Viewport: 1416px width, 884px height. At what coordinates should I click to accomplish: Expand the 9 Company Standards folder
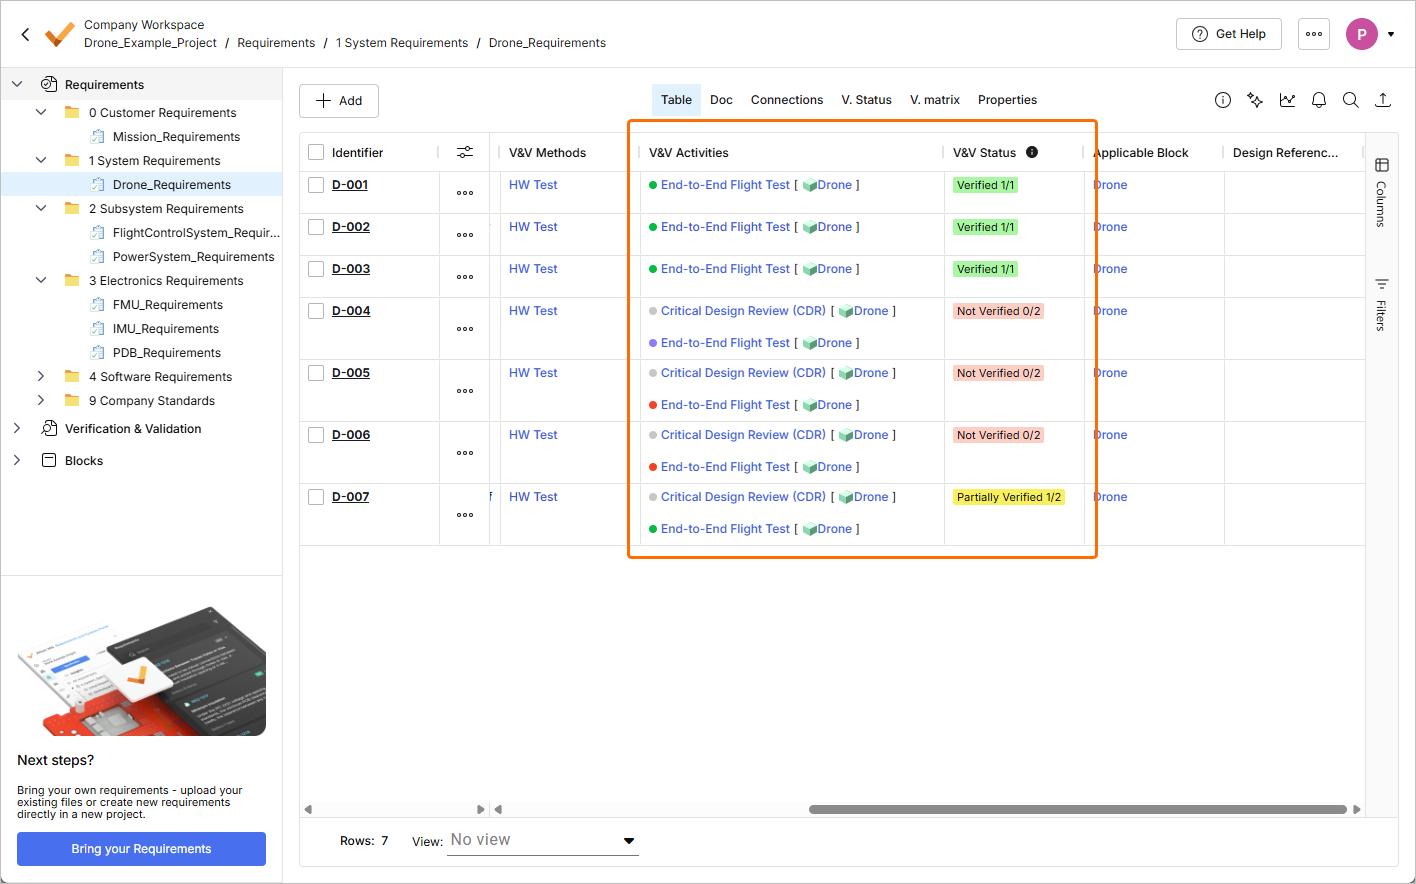pyautogui.click(x=41, y=400)
